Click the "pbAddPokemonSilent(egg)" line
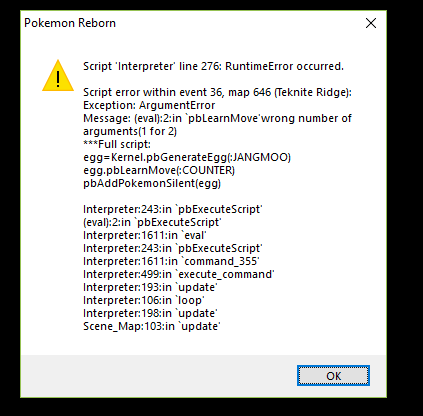 tap(152, 183)
